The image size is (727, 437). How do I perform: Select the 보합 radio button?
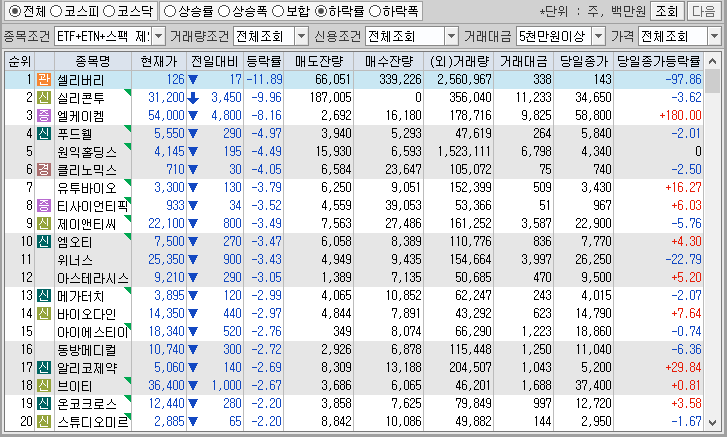(278, 12)
